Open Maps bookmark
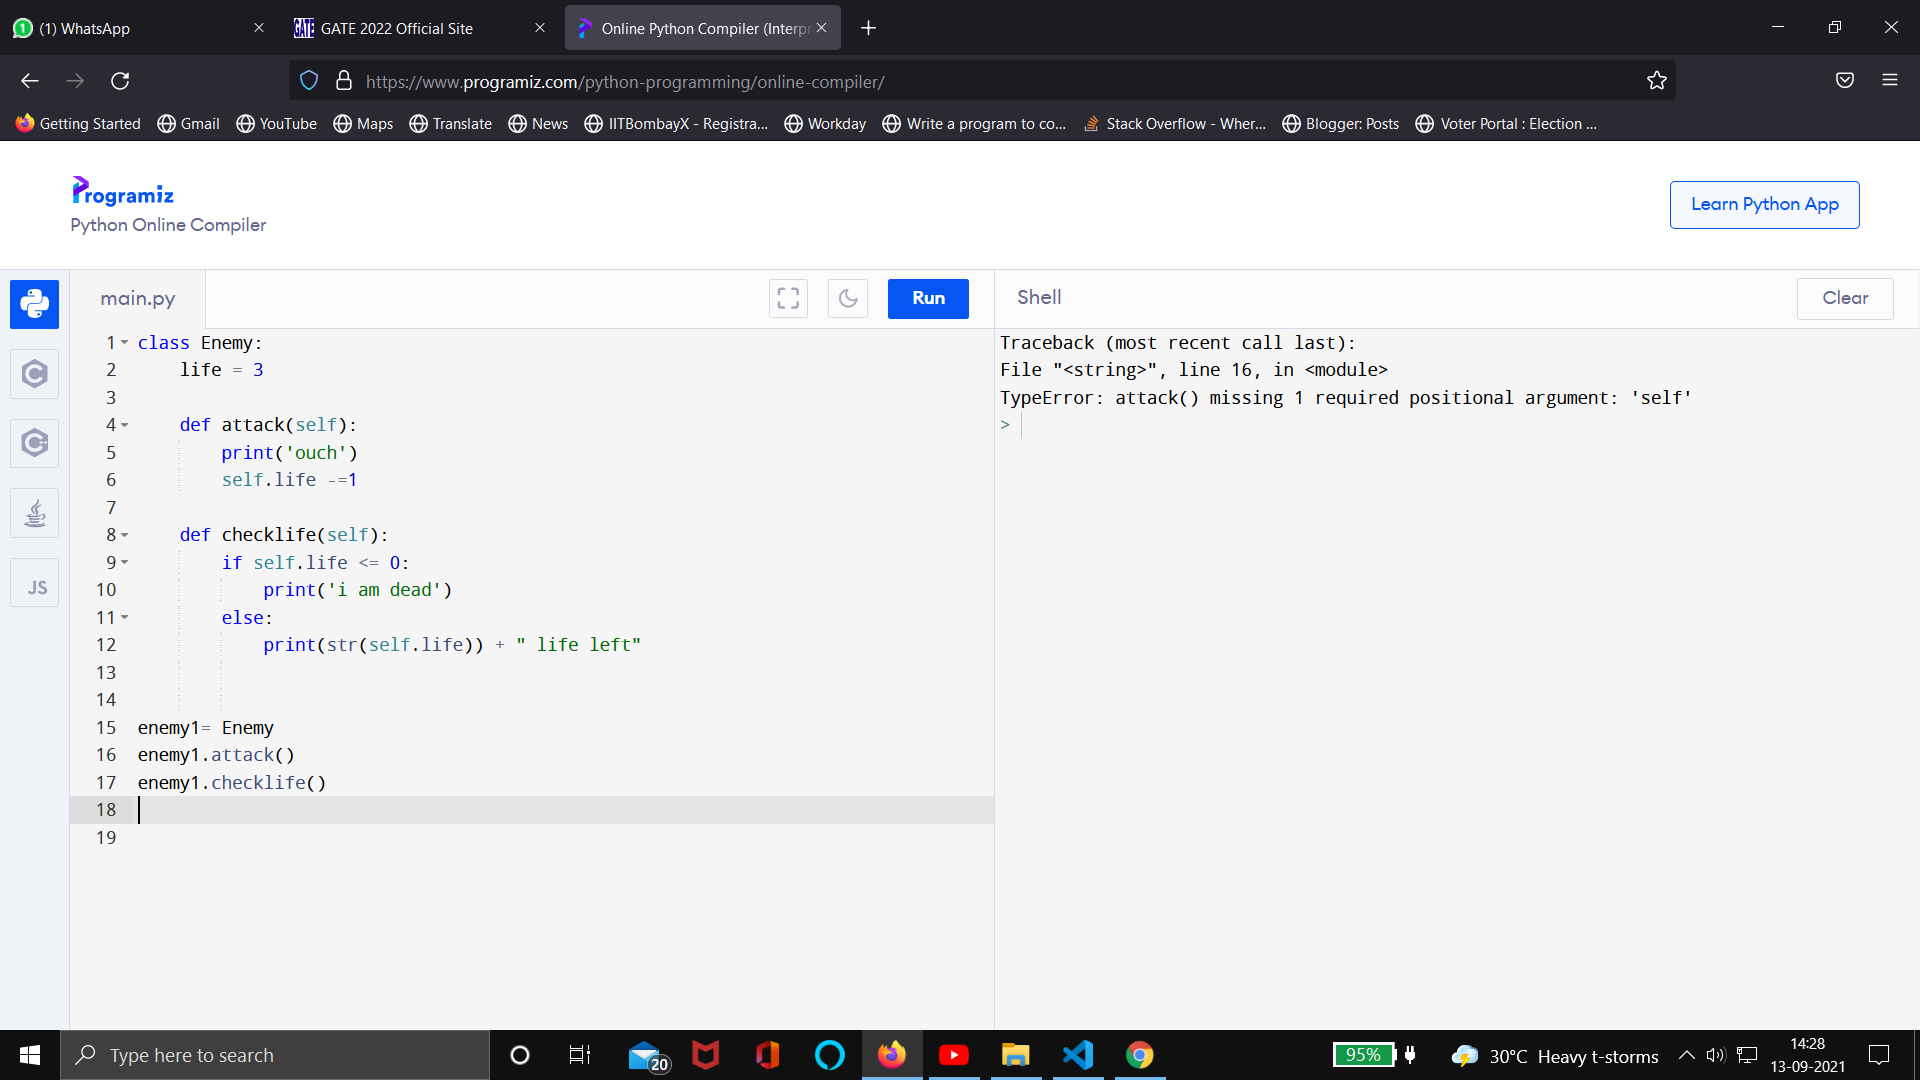Screen dimensions: 1920x1080 coord(363,124)
